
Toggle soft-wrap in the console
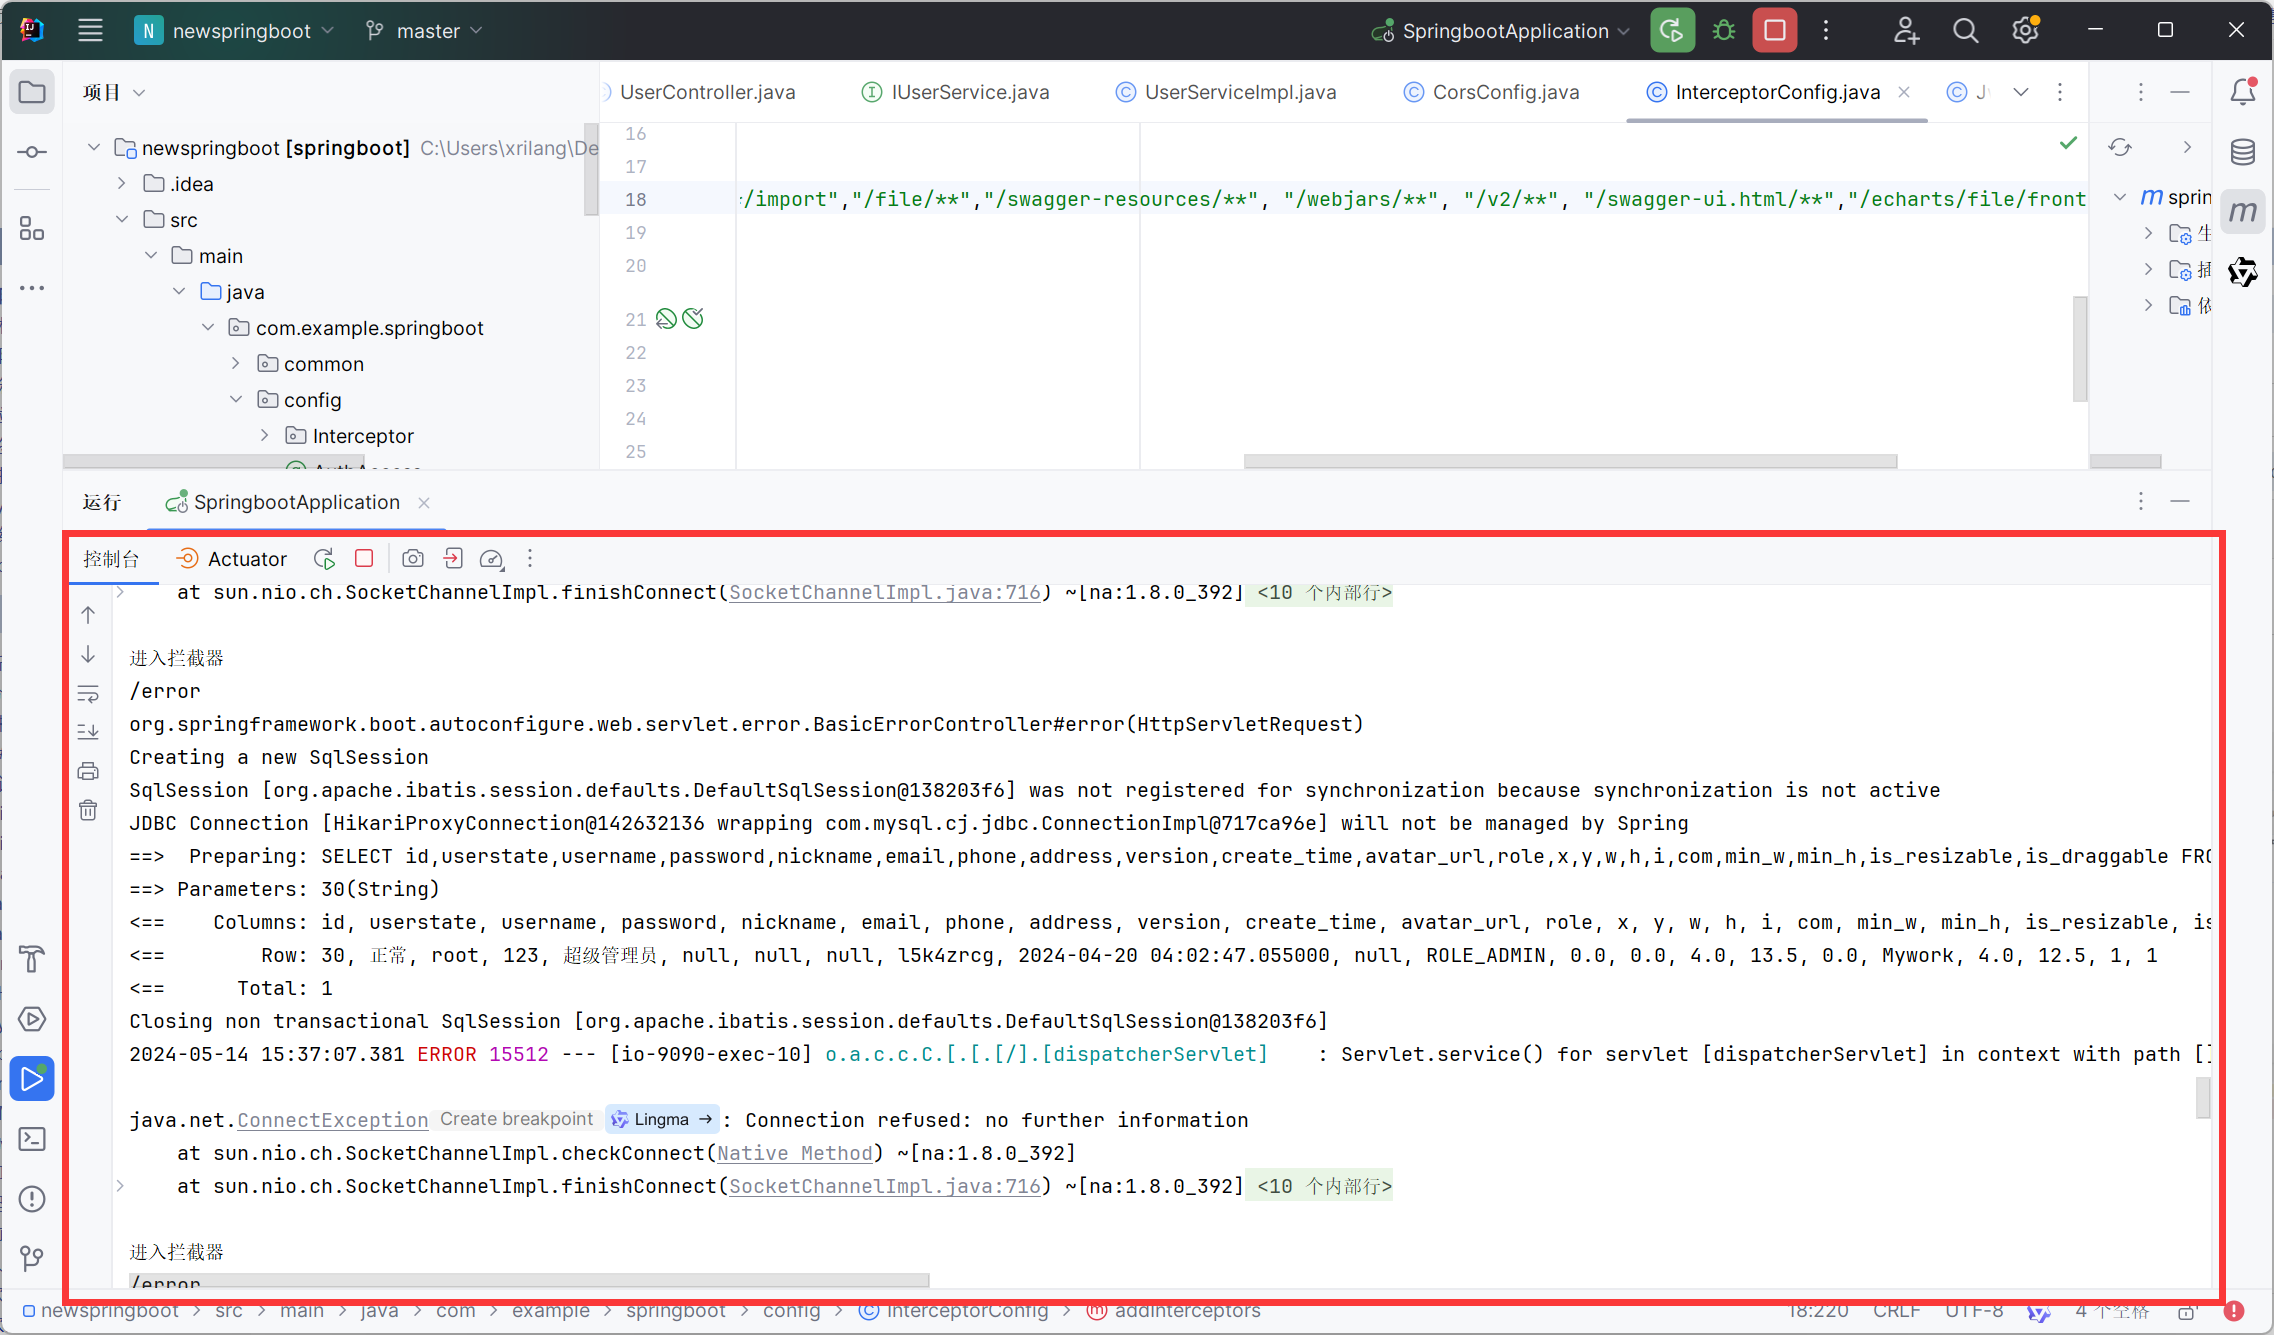pyautogui.click(x=88, y=694)
